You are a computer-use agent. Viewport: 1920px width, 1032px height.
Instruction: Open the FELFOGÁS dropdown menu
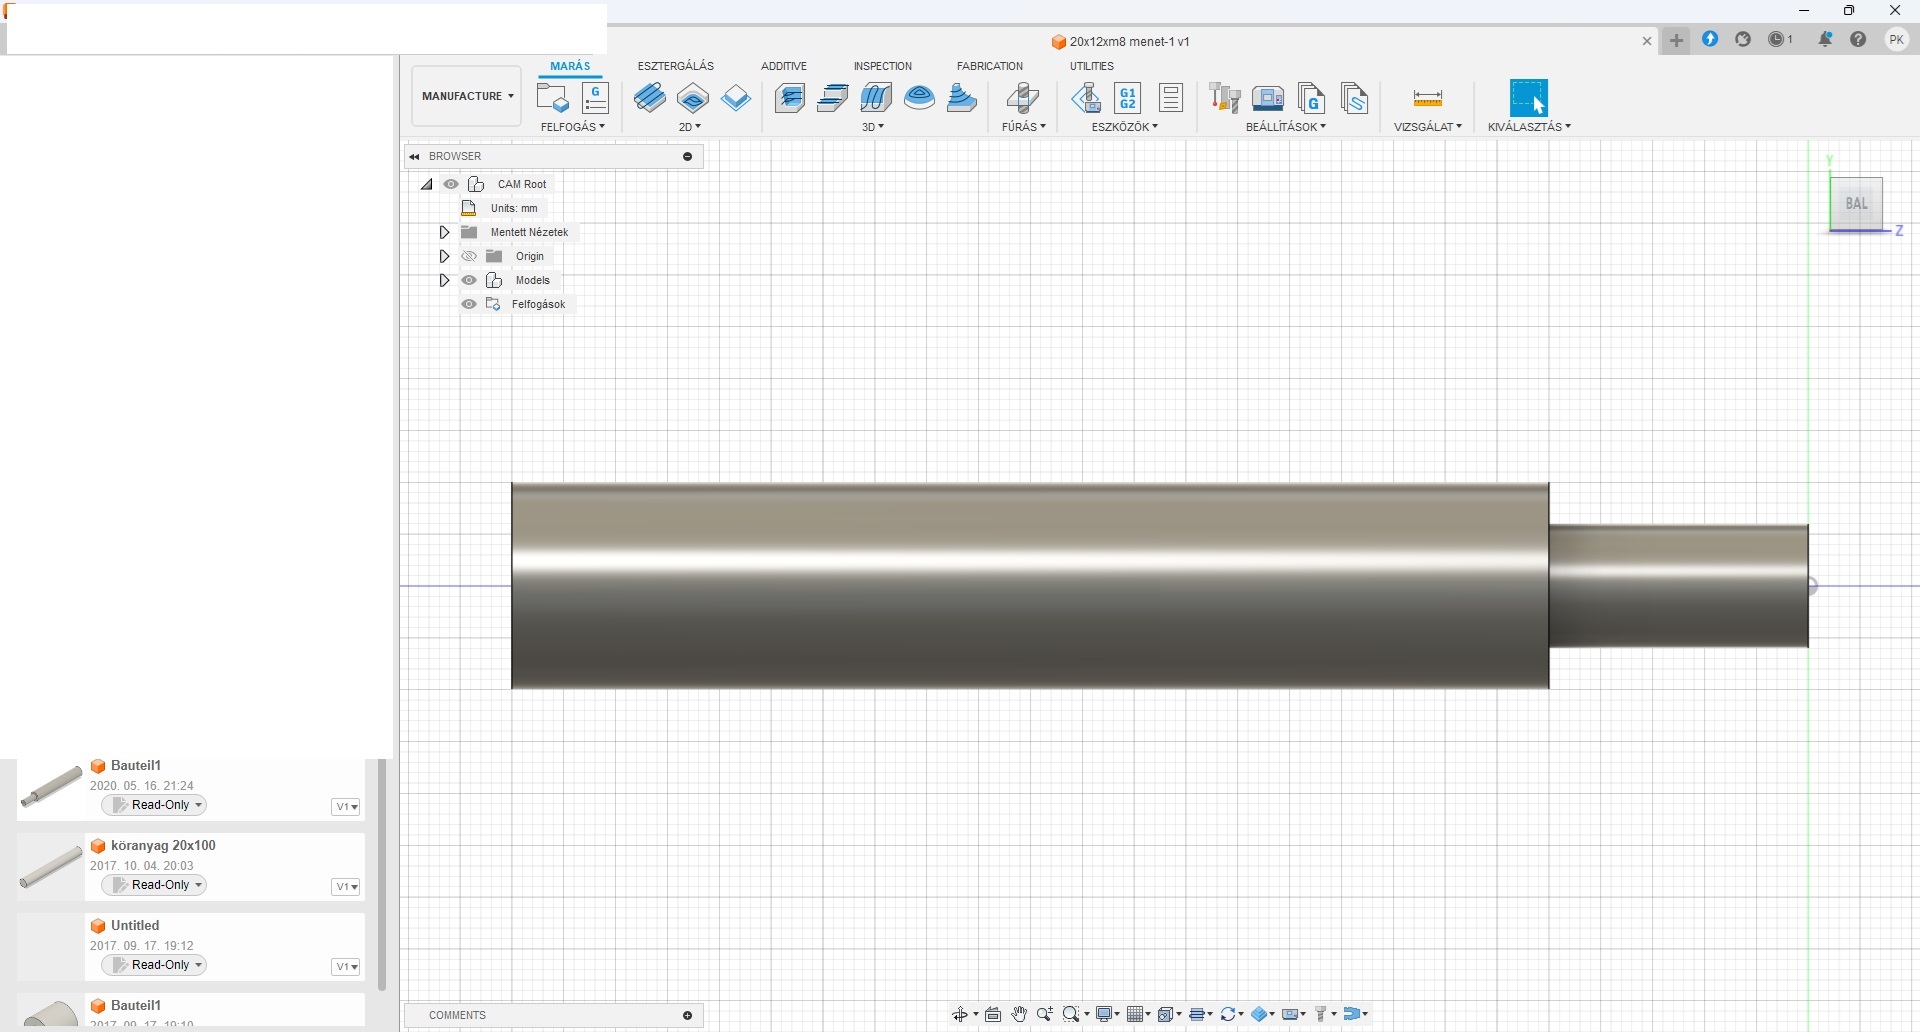pos(573,127)
